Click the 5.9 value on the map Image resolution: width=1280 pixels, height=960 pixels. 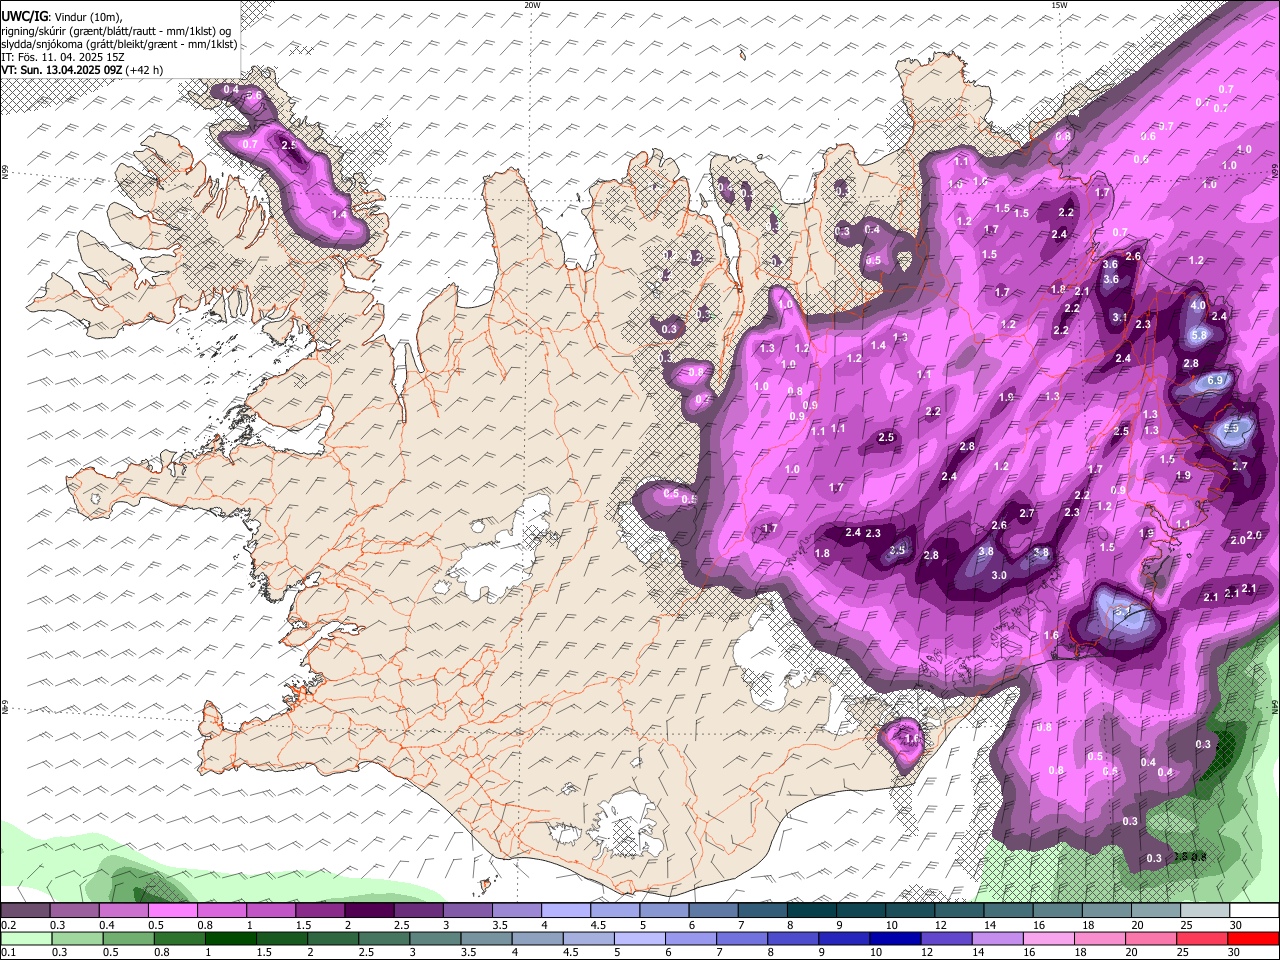pyautogui.click(x=1231, y=428)
